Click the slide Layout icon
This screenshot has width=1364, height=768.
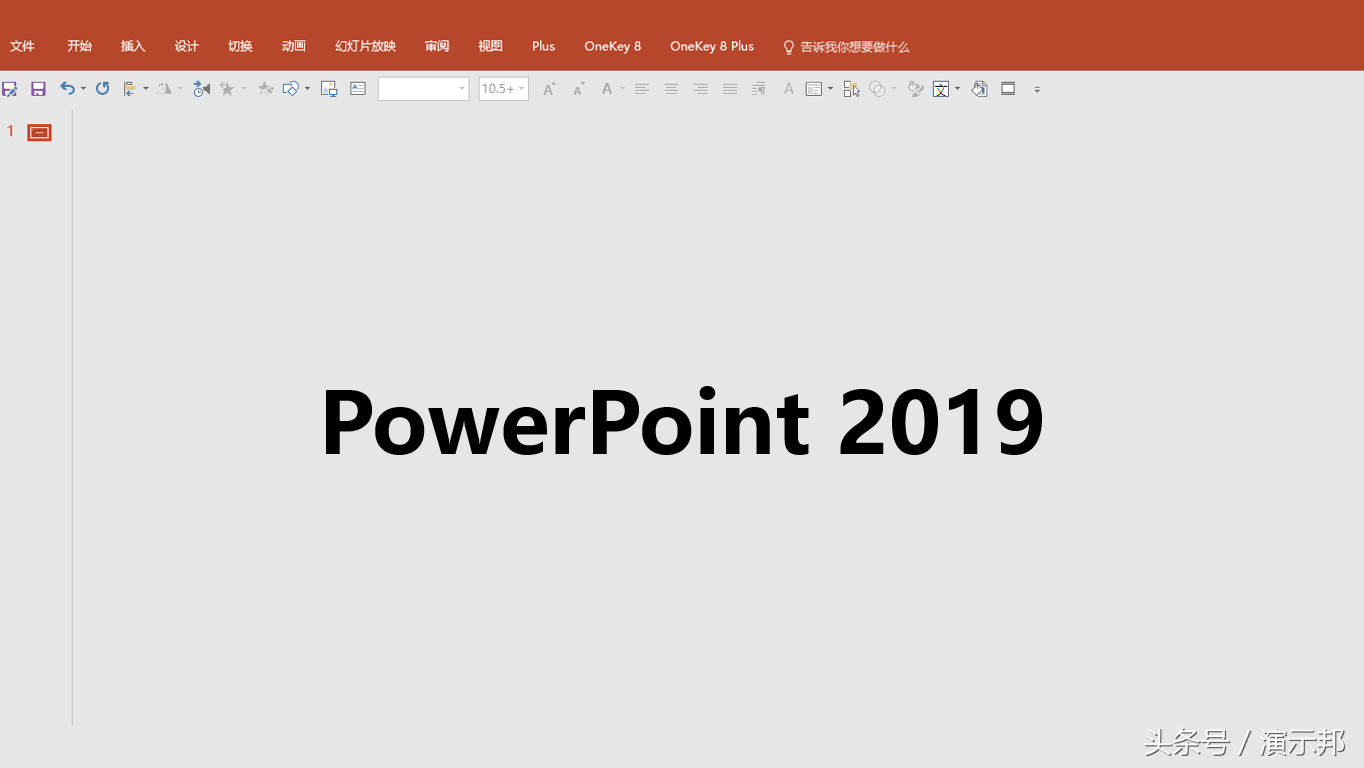point(814,89)
